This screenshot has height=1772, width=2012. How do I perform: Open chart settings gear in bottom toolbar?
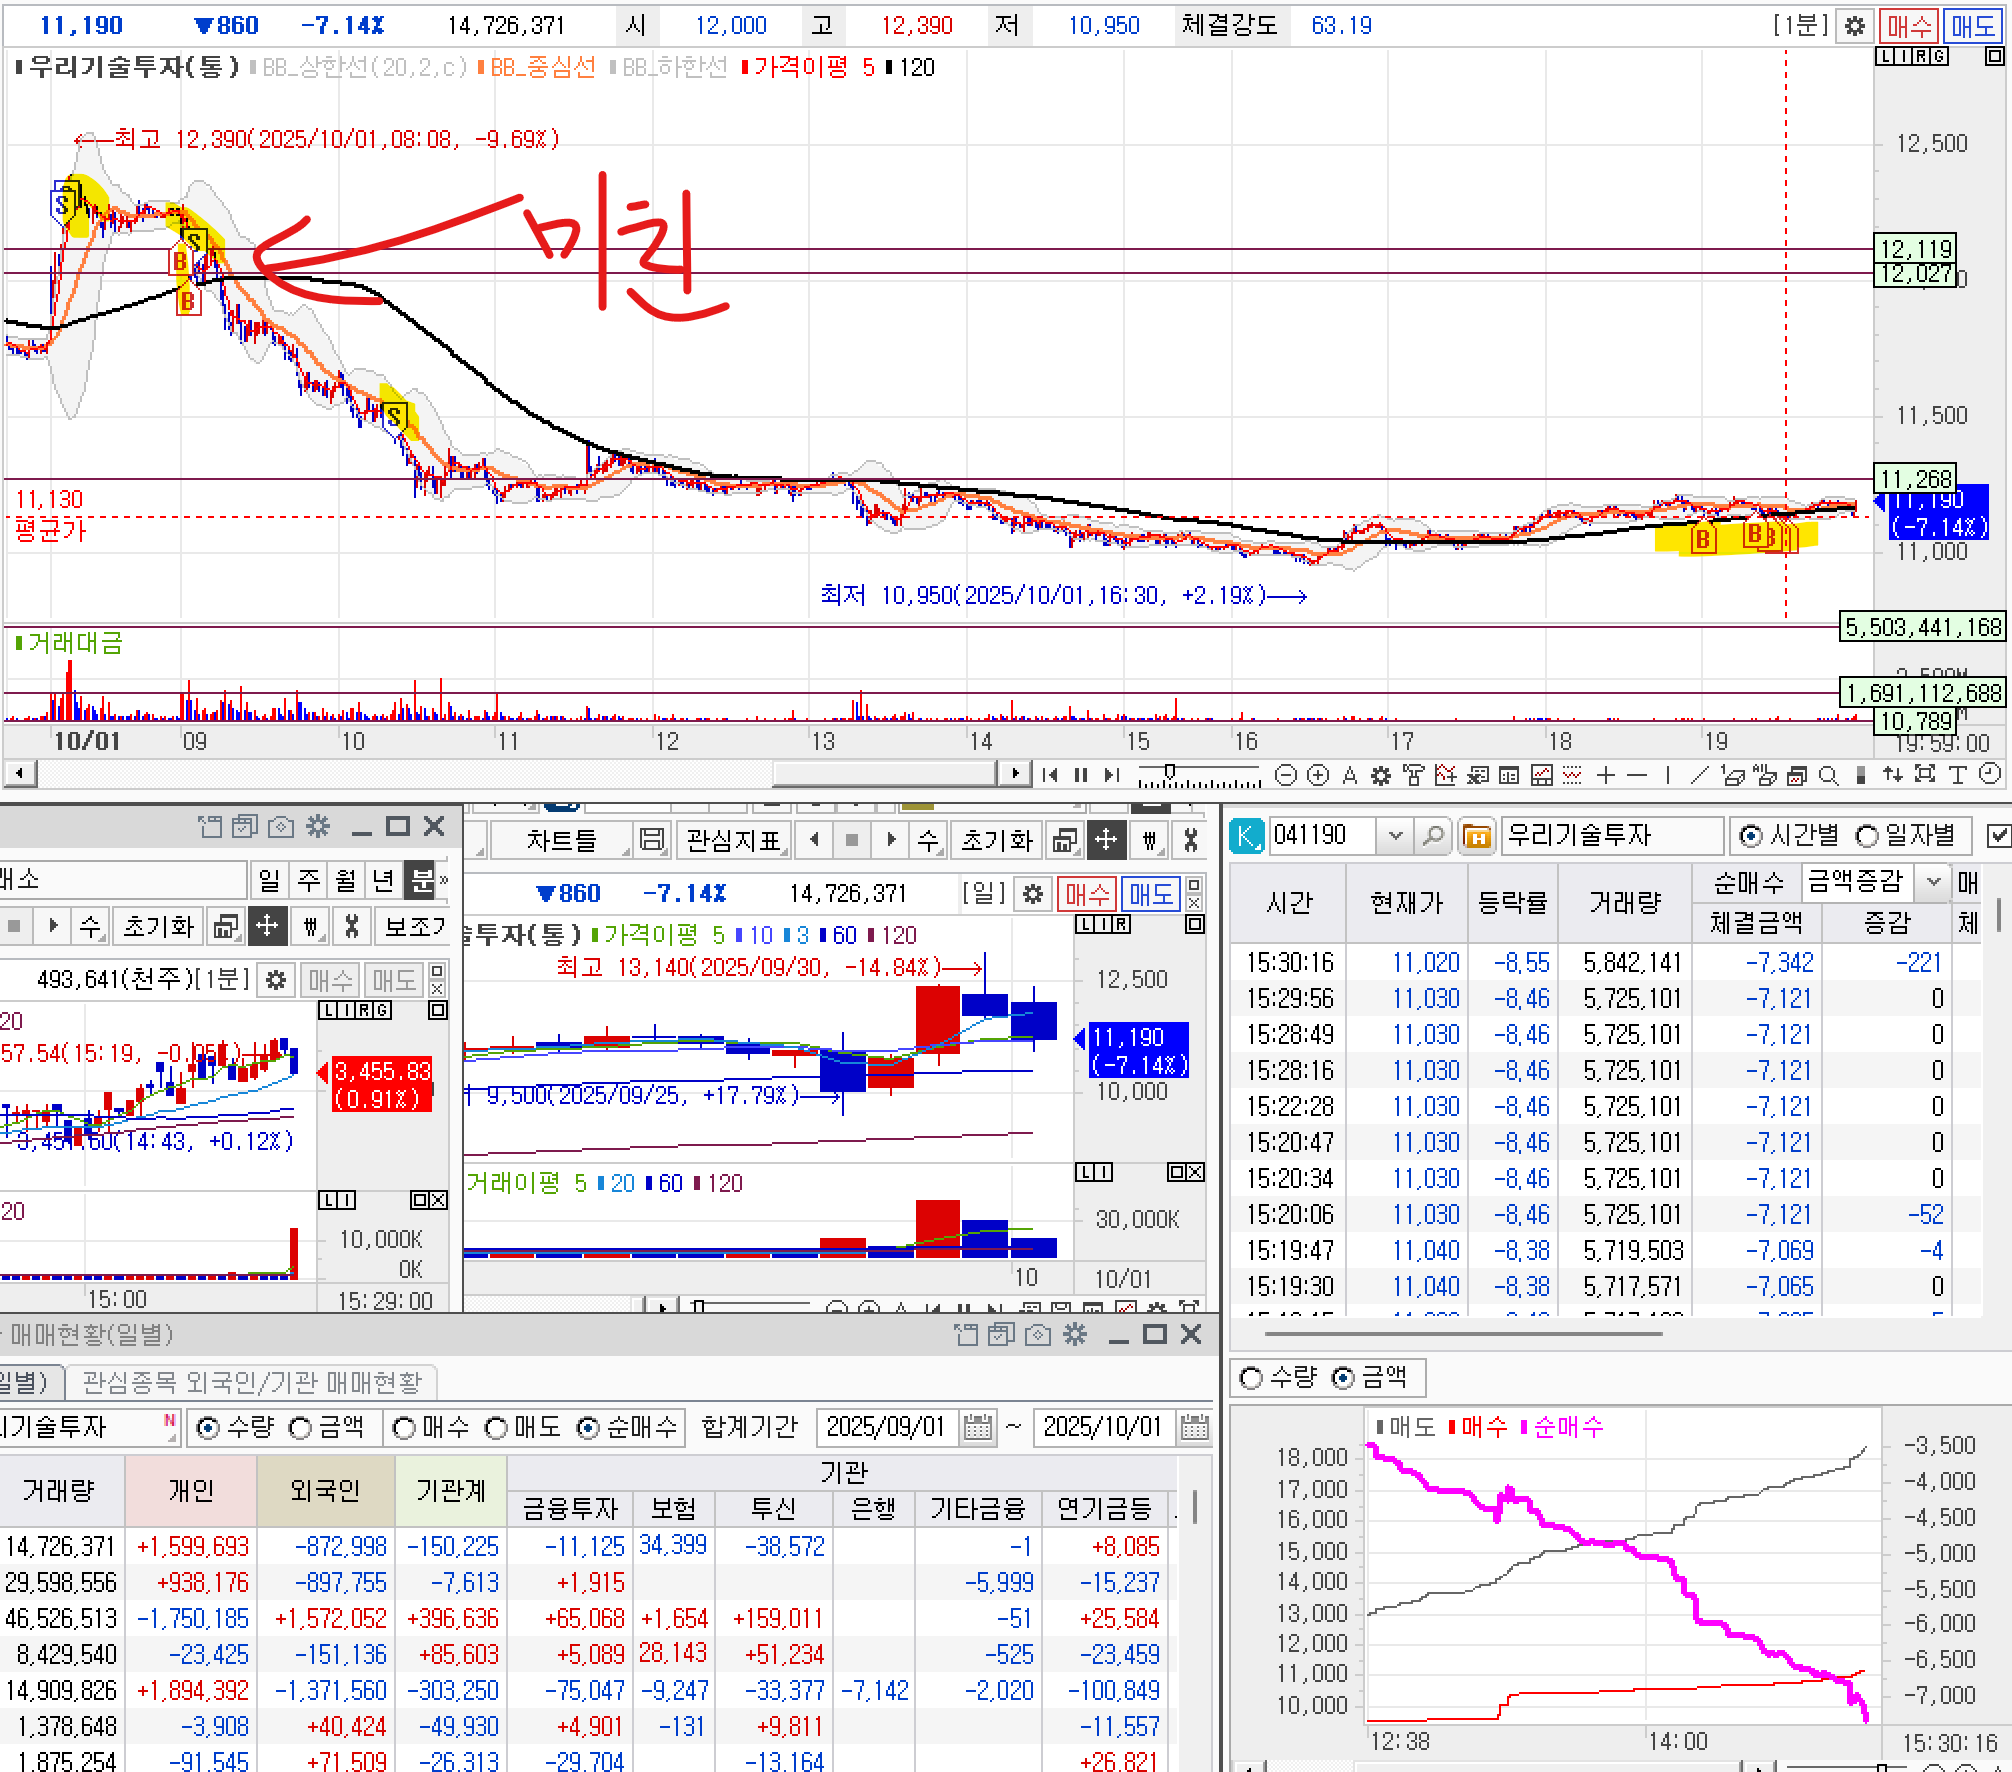1381,775
